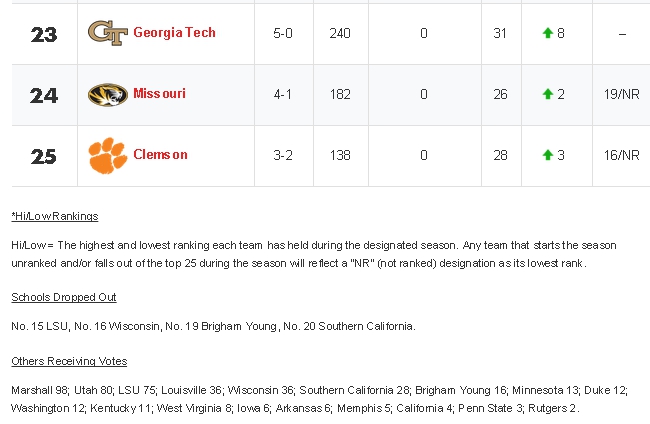
Task: Open the Georgia Tech team link
Action: point(175,32)
